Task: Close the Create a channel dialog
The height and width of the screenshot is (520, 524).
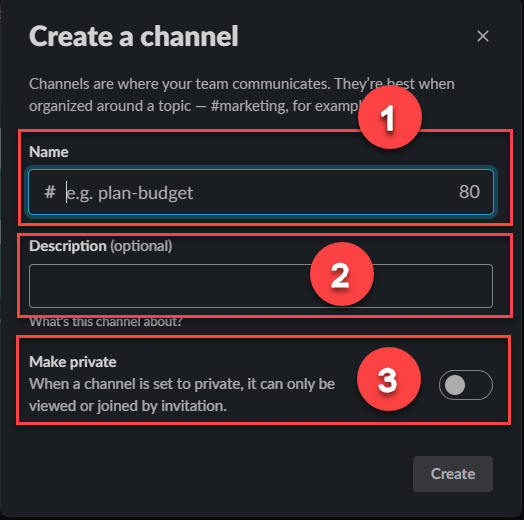Action: click(483, 36)
